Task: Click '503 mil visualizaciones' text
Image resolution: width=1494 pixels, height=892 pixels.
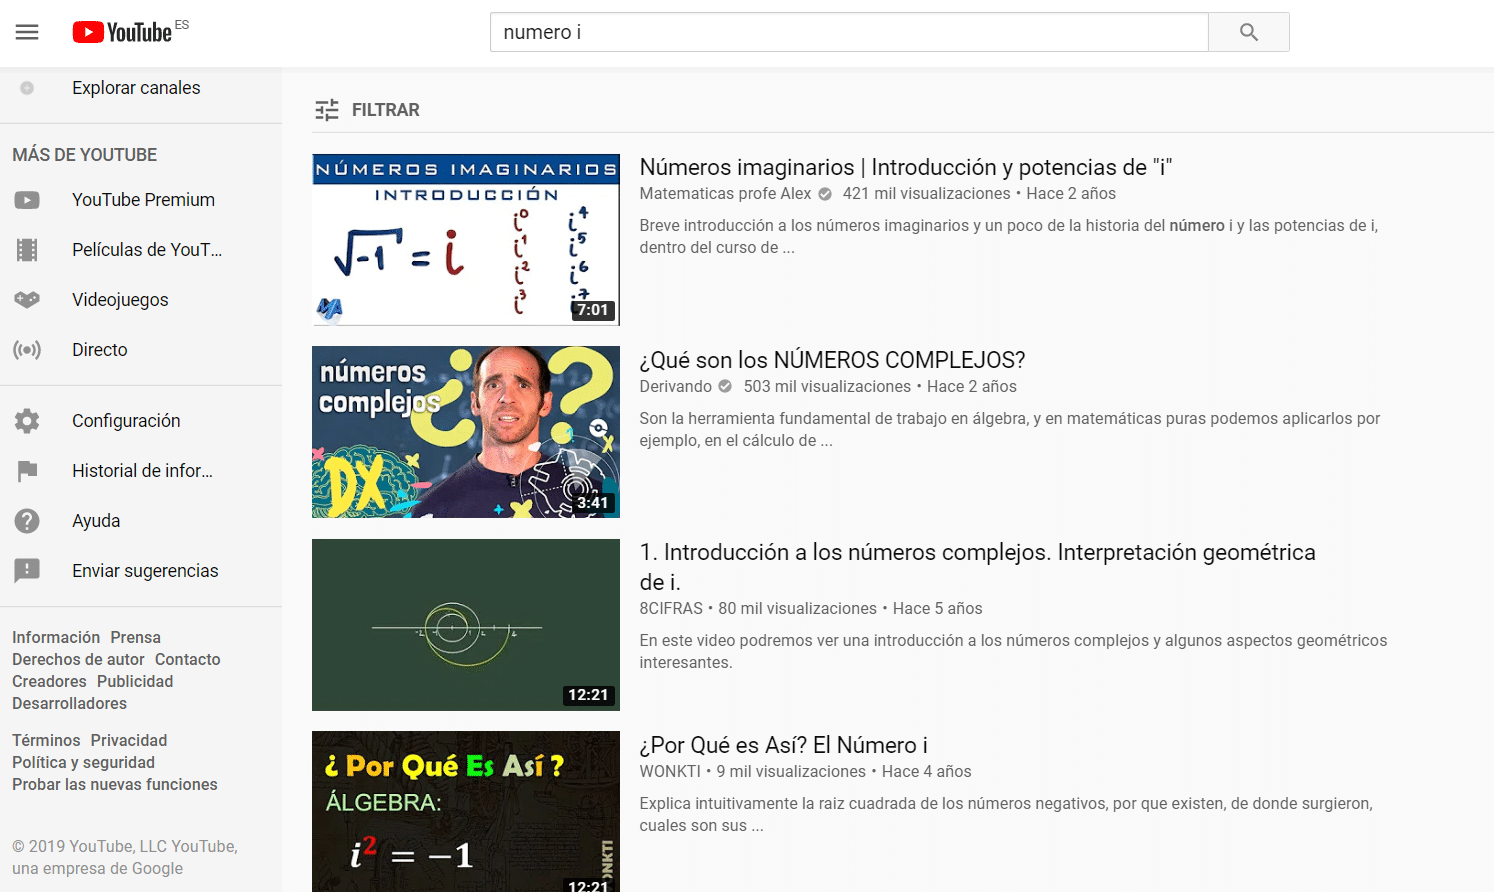Action: (x=827, y=387)
